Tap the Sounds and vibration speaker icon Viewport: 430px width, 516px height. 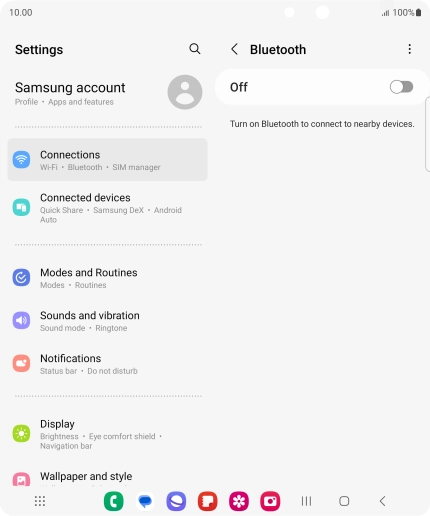21,320
